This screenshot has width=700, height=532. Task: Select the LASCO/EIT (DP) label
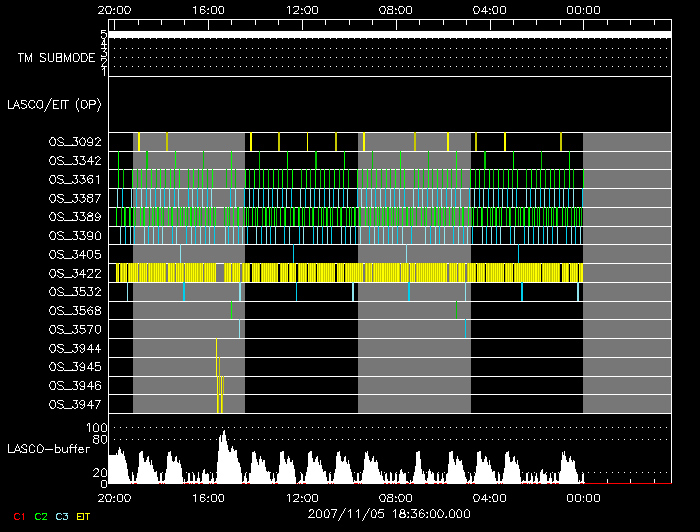click(x=56, y=104)
